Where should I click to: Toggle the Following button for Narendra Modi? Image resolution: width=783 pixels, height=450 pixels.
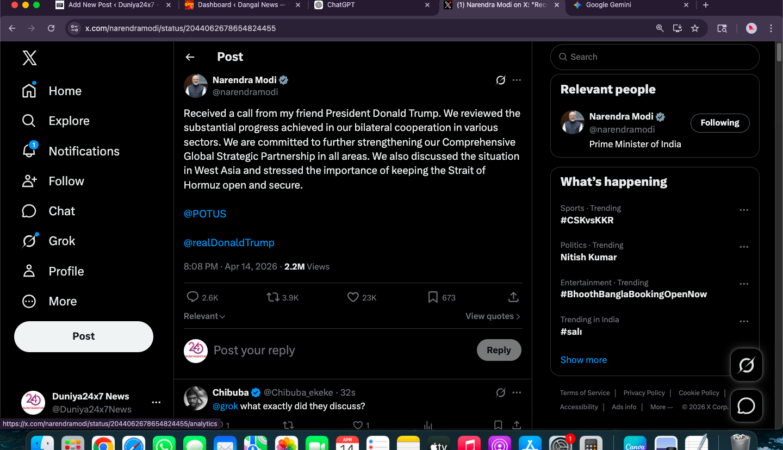[719, 123]
